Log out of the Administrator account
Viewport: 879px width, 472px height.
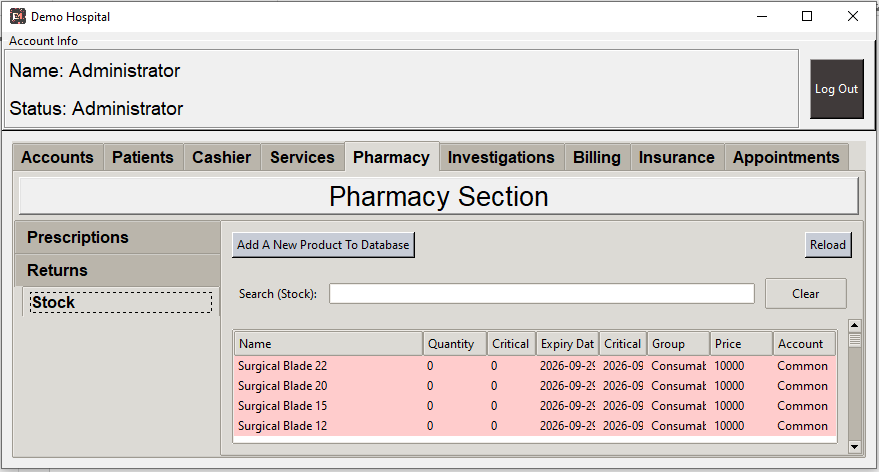click(836, 89)
